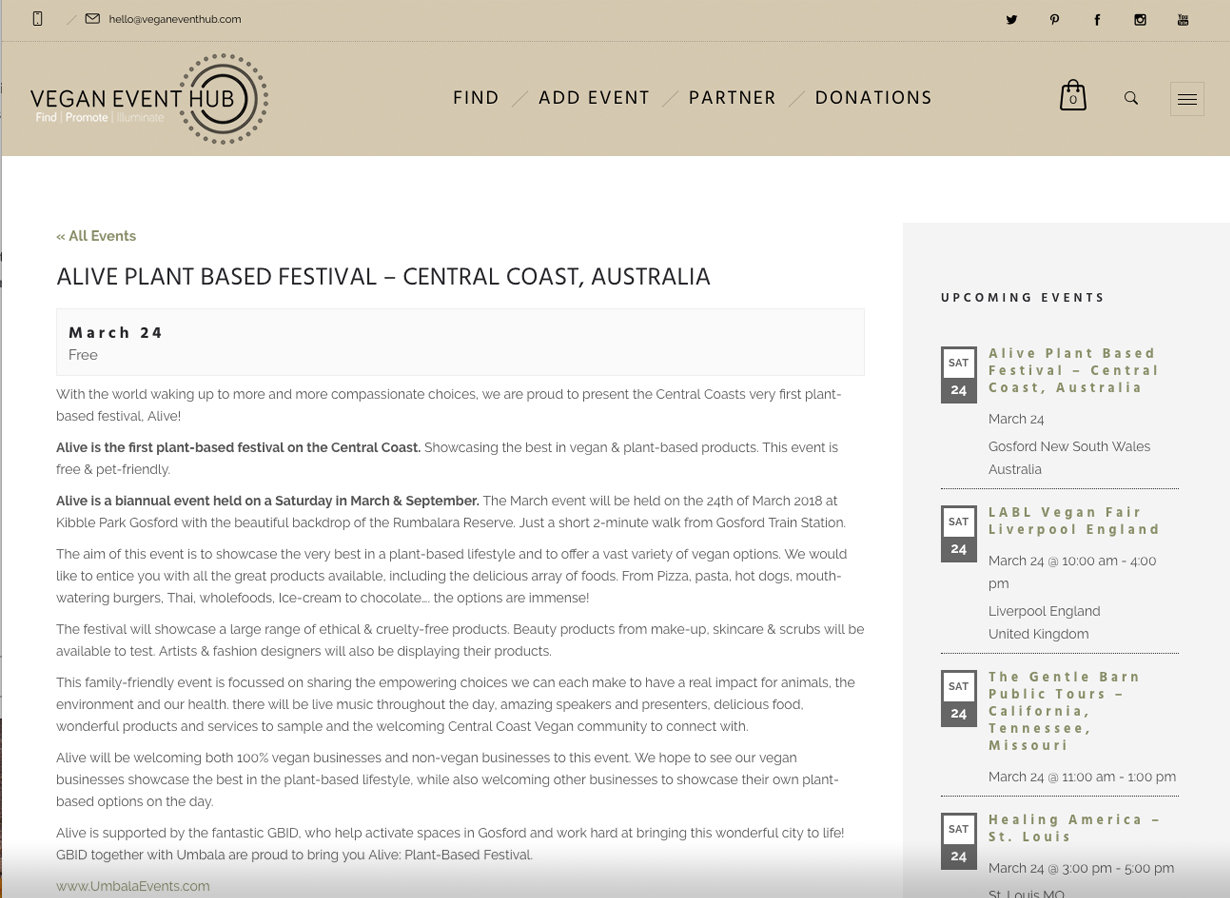Open the Twitter social icon
Viewport: 1230px width, 898px height.
click(x=1011, y=20)
